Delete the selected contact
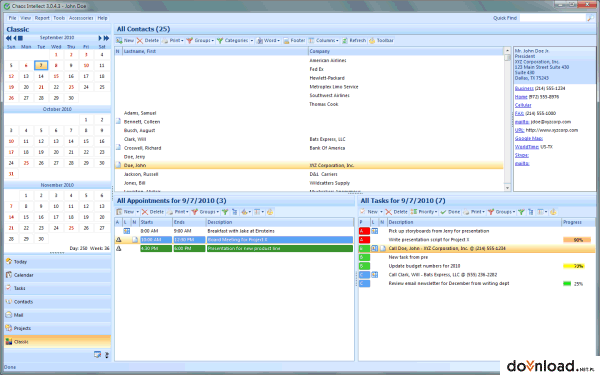Image resolution: width=600 pixels, height=375 pixels. point(148,41)
